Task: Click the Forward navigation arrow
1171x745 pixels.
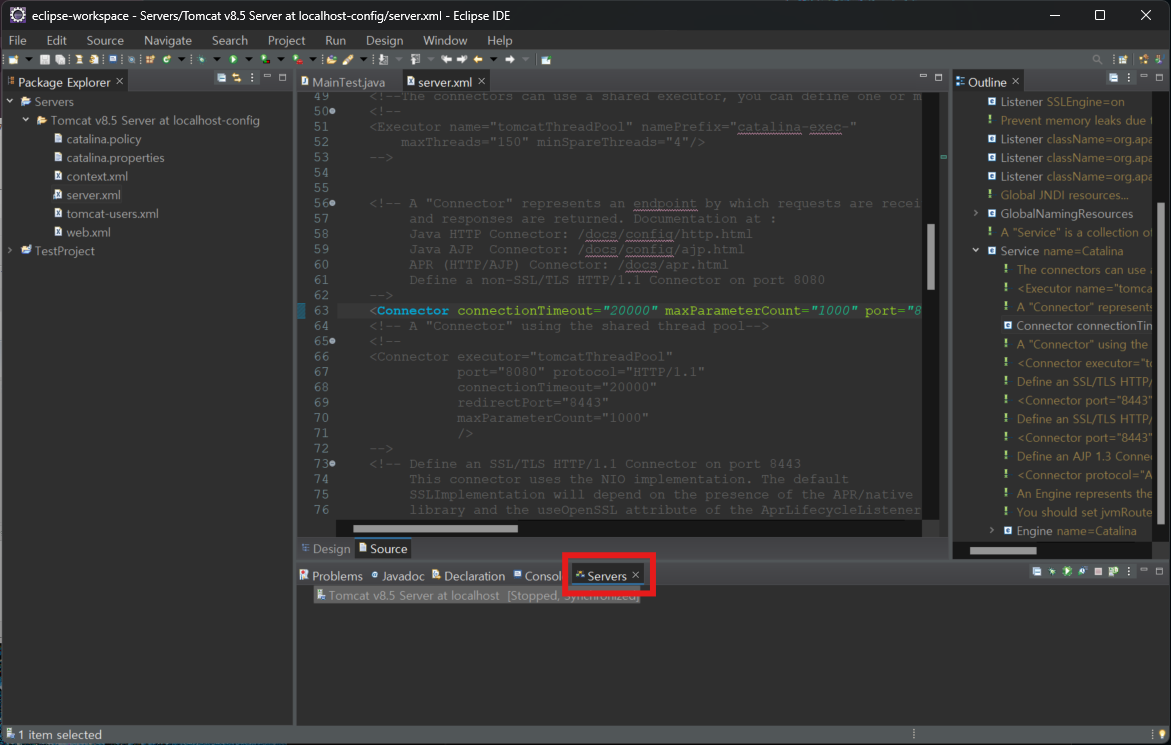Action: point(509,60)
